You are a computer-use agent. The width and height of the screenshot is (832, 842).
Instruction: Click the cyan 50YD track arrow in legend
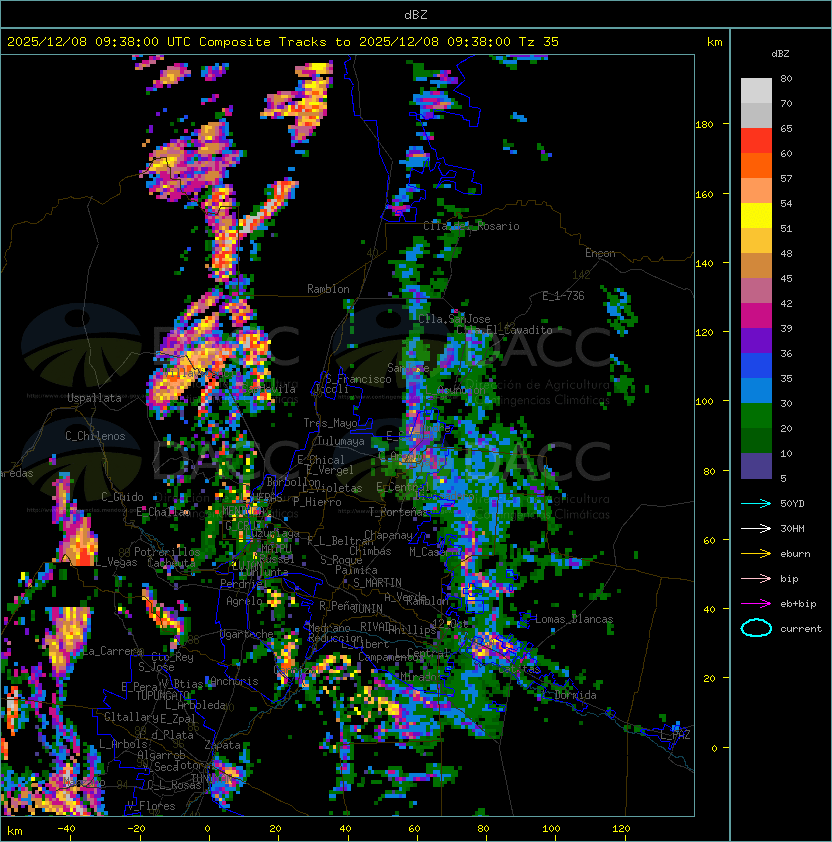[756, 504]
